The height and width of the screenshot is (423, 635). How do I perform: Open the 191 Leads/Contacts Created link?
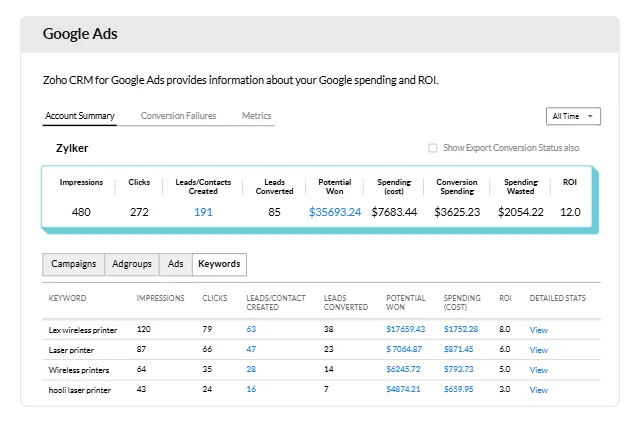click(203, 212)
